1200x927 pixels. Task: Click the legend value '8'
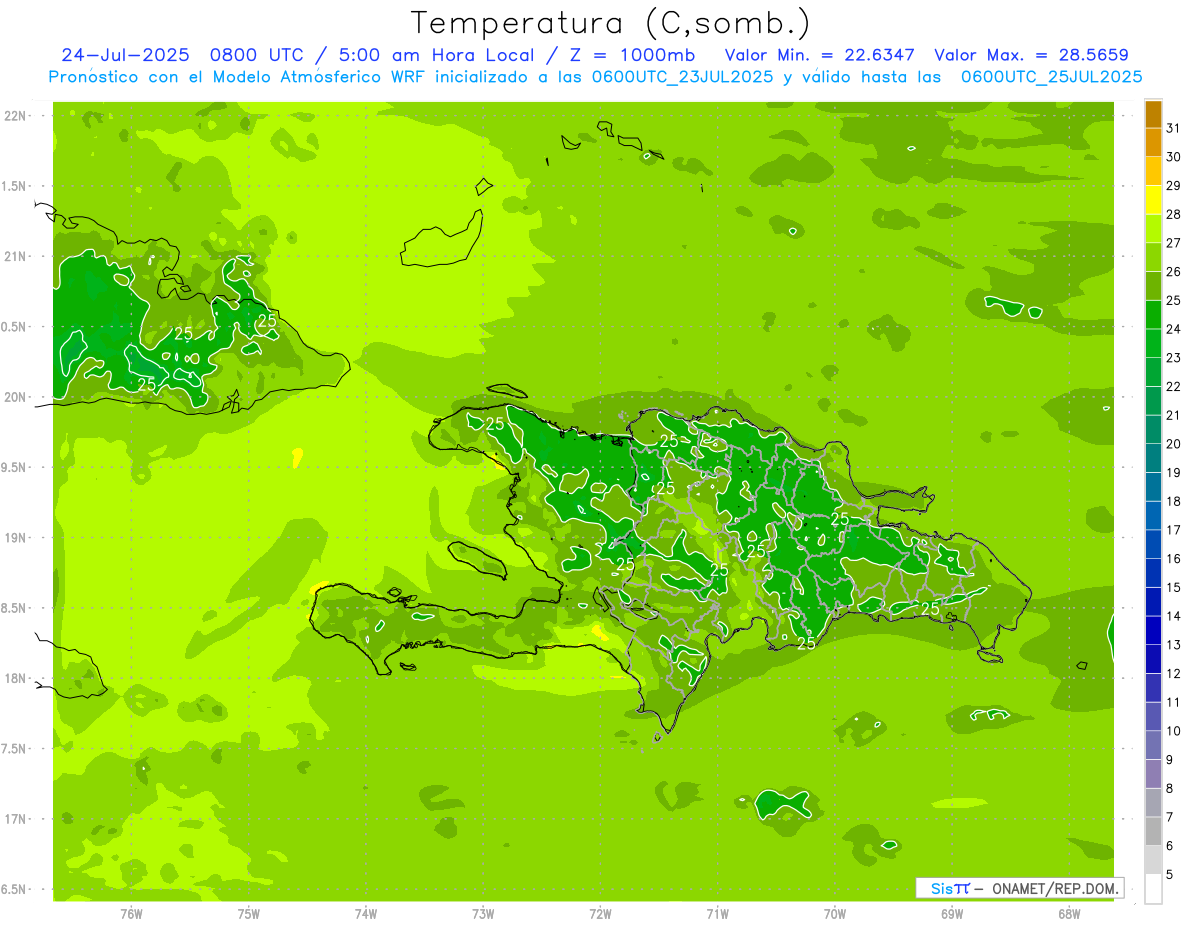(1170, 789)
